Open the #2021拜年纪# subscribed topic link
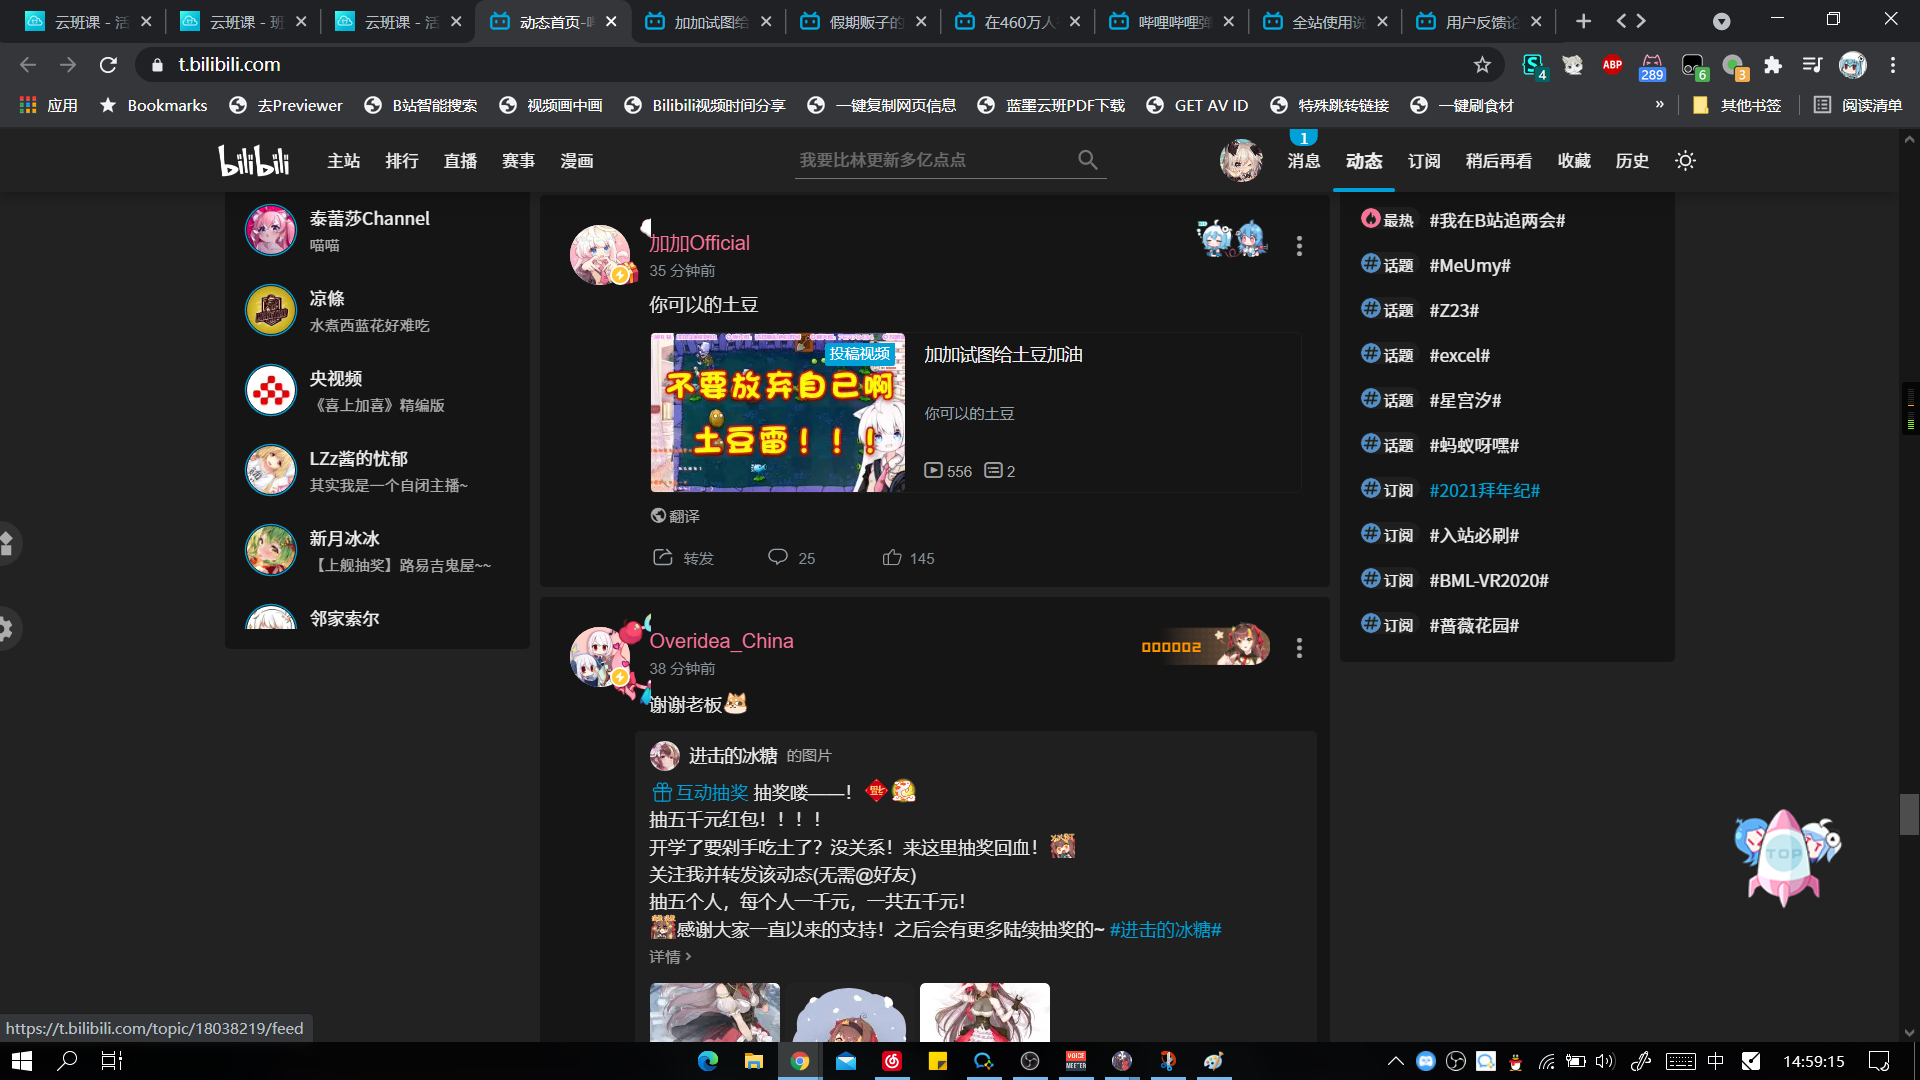 click(x=1485, y=490)
